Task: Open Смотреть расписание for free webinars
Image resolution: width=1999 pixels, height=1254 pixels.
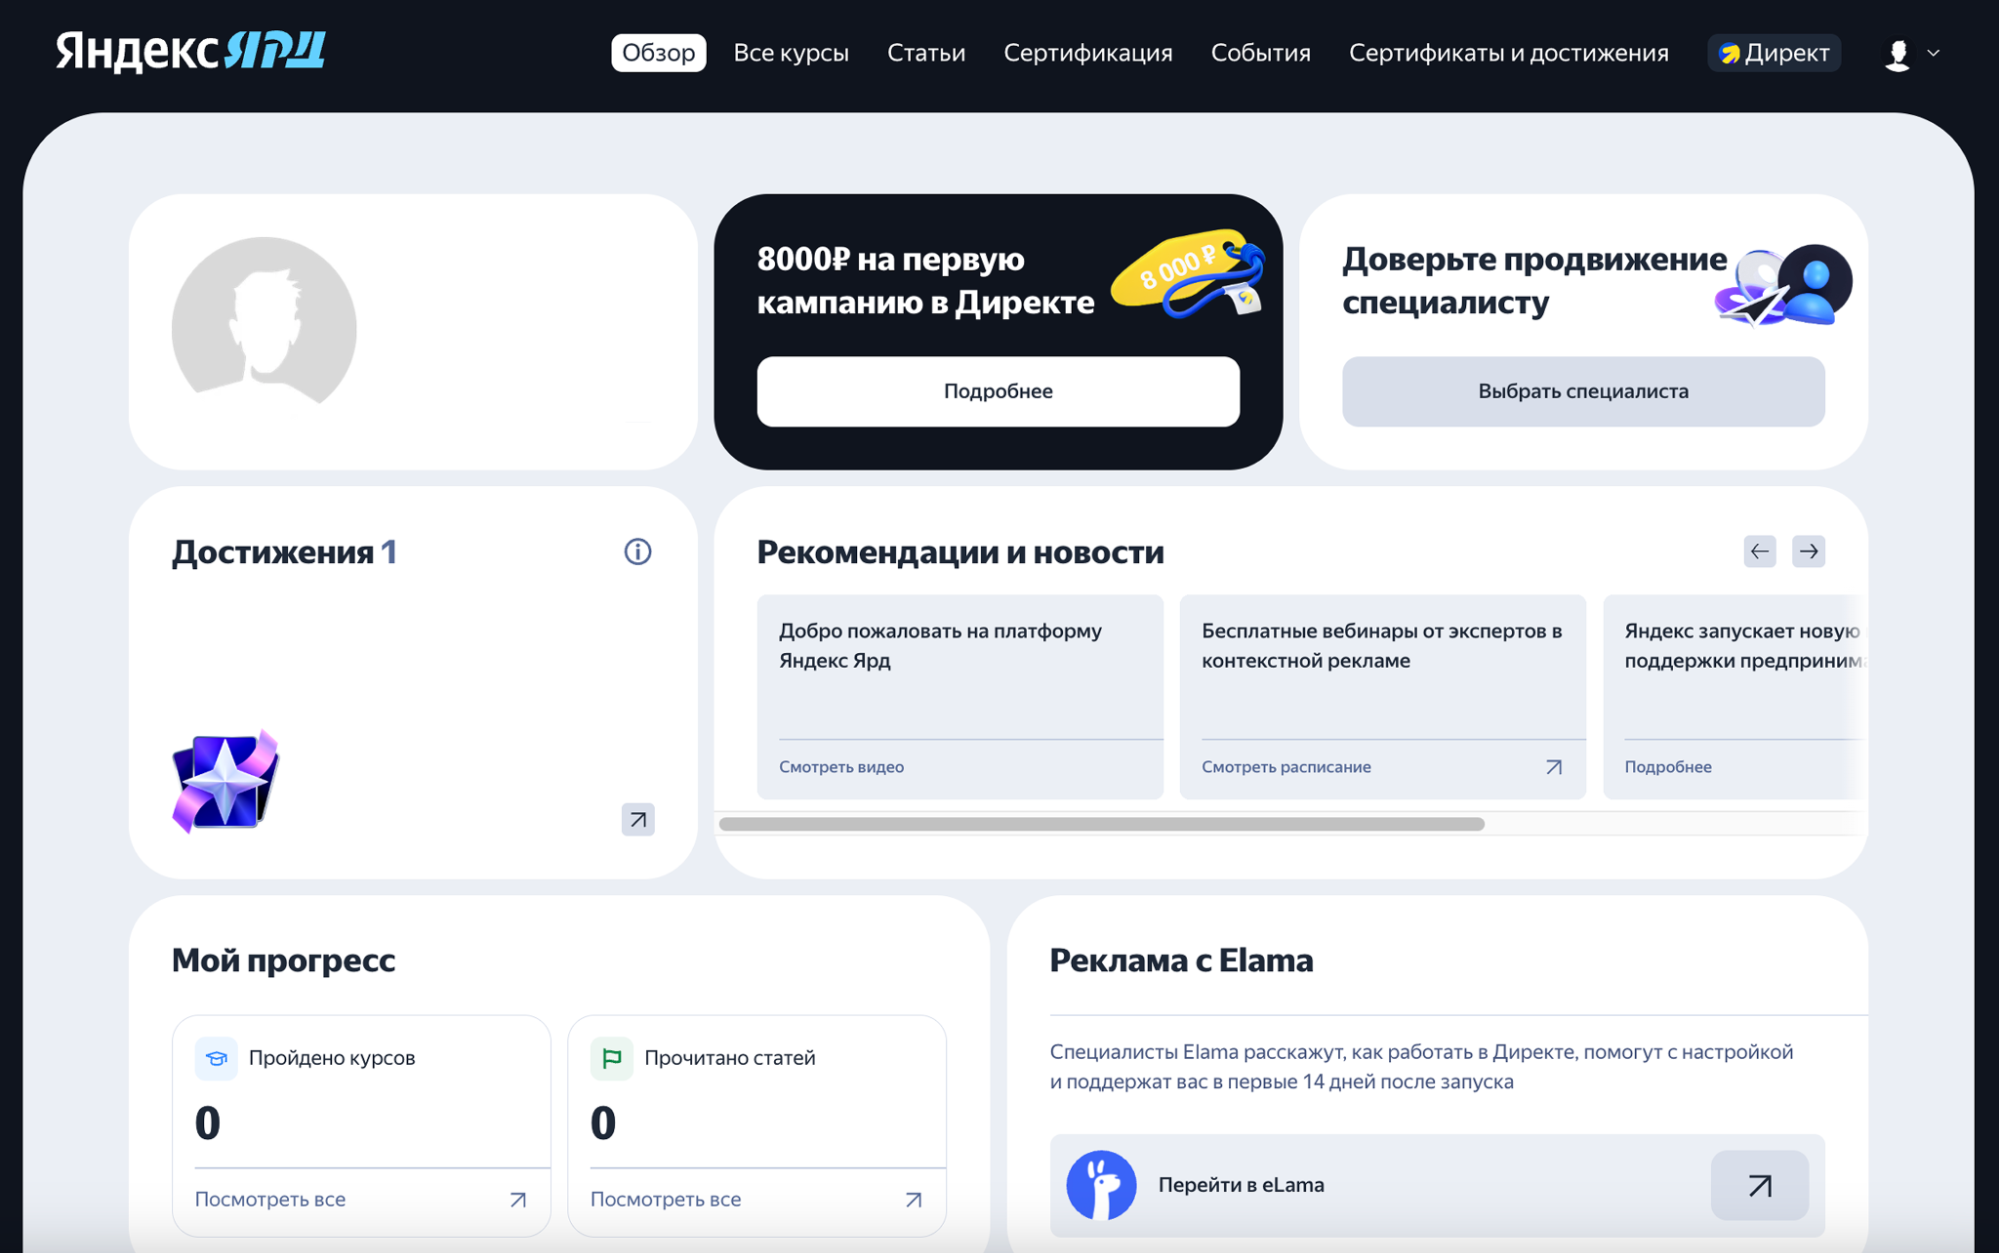Action: [x=1286, y=766]
